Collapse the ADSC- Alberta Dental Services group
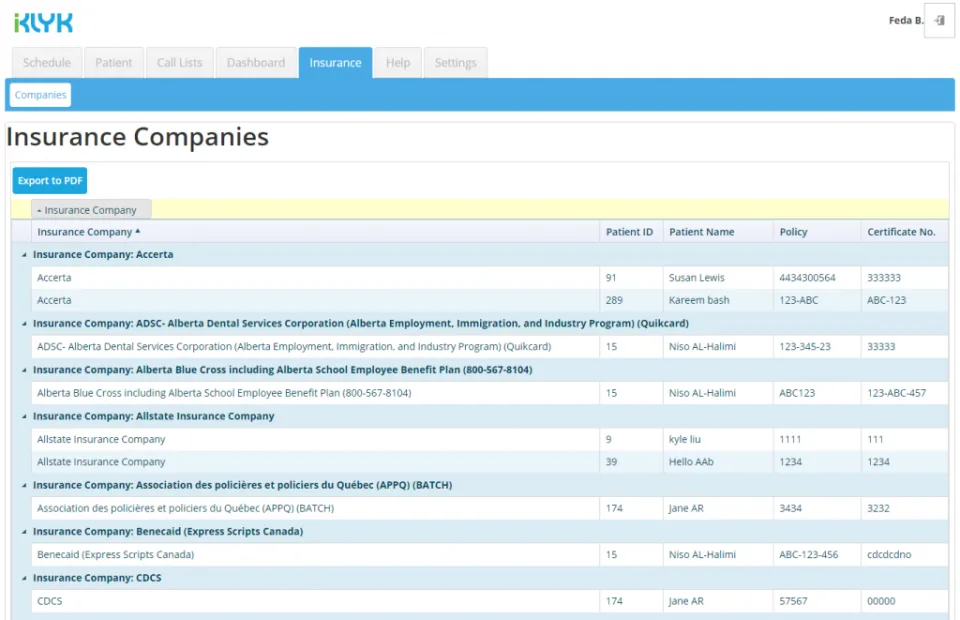Image resolution: width=960 pixels, height=620 pixels. [24, 324]
